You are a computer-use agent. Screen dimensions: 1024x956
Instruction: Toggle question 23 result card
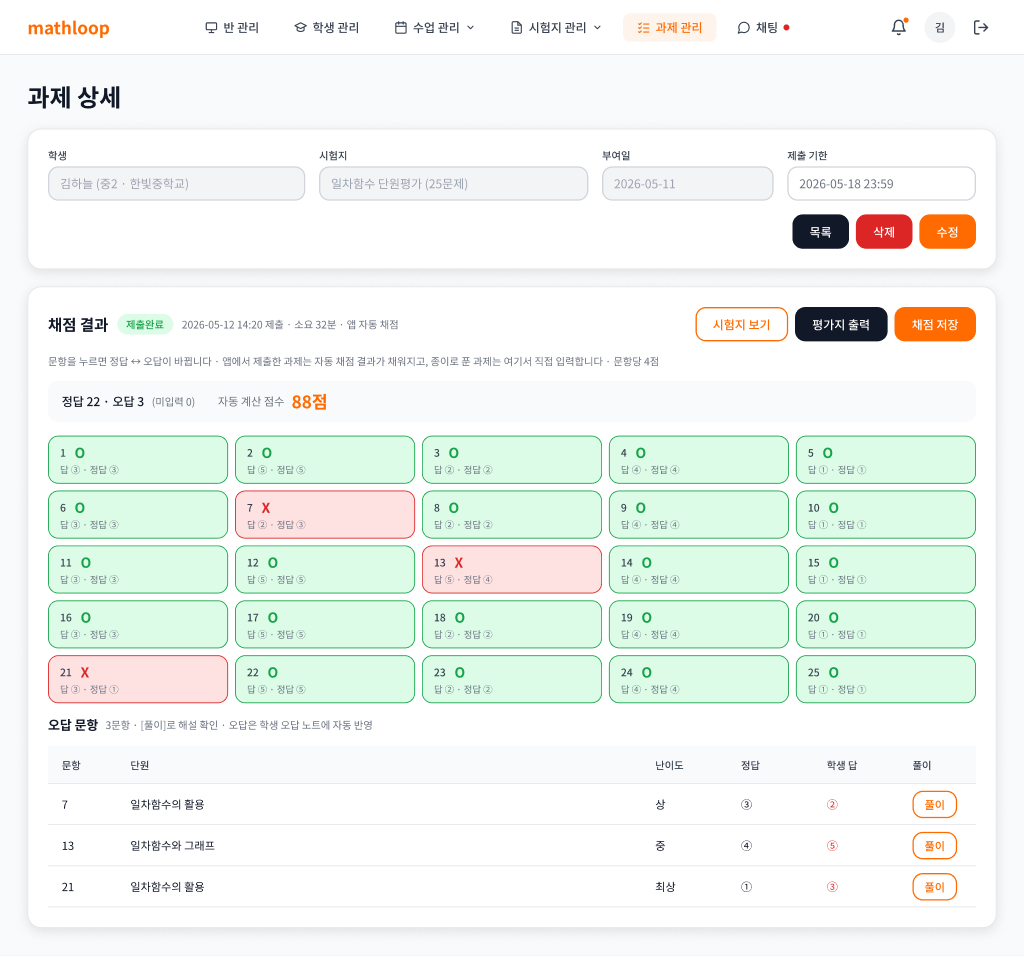[511, 679]
